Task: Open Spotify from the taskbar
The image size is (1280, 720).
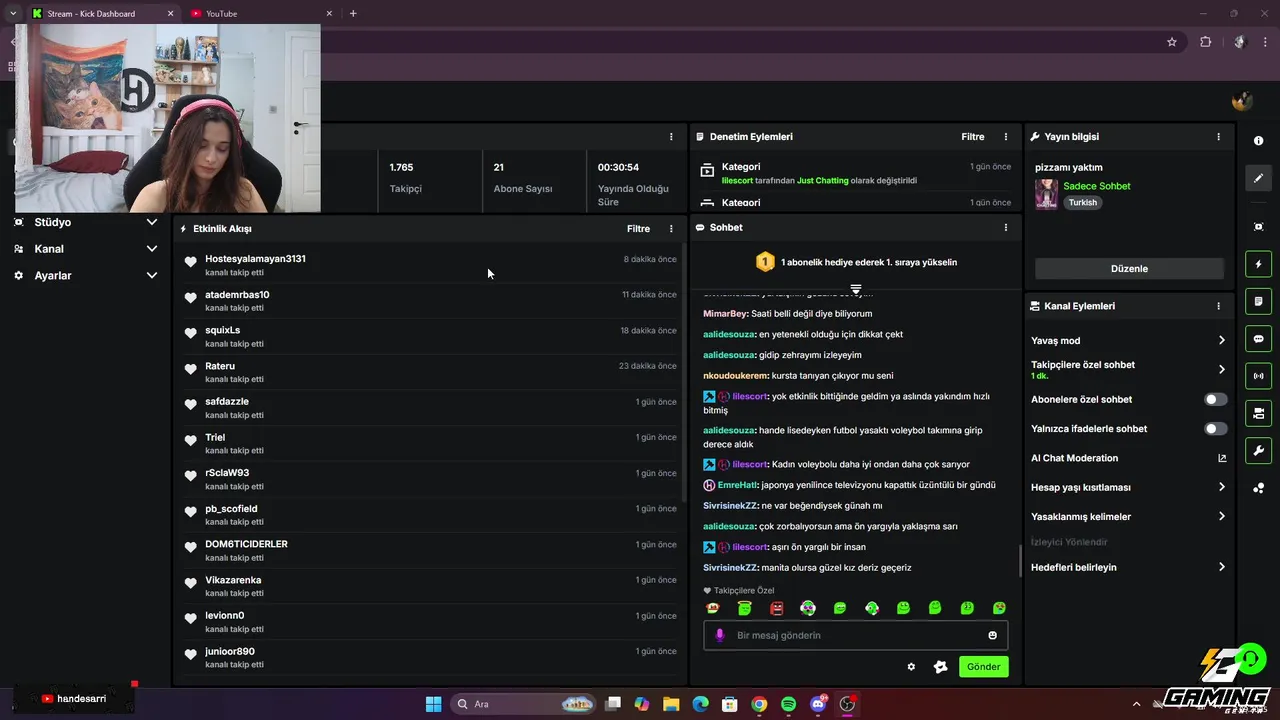Action: click(x=788, y=704)
